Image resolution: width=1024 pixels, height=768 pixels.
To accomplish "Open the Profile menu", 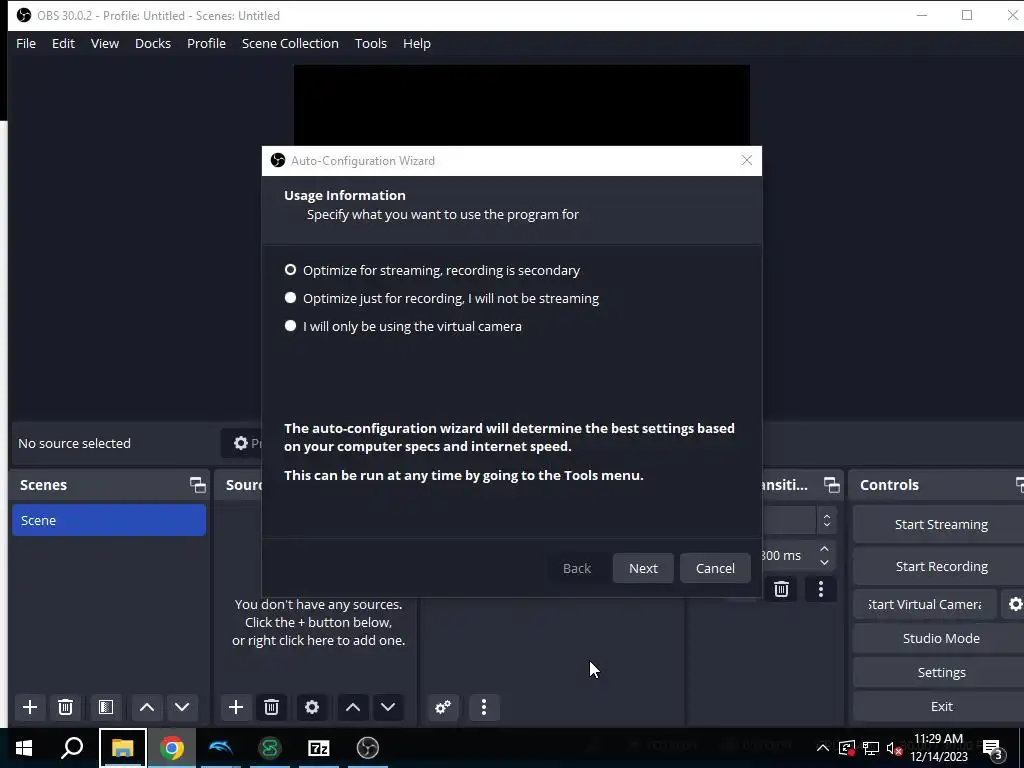I will pyautogui.click(x=206, y=43).
